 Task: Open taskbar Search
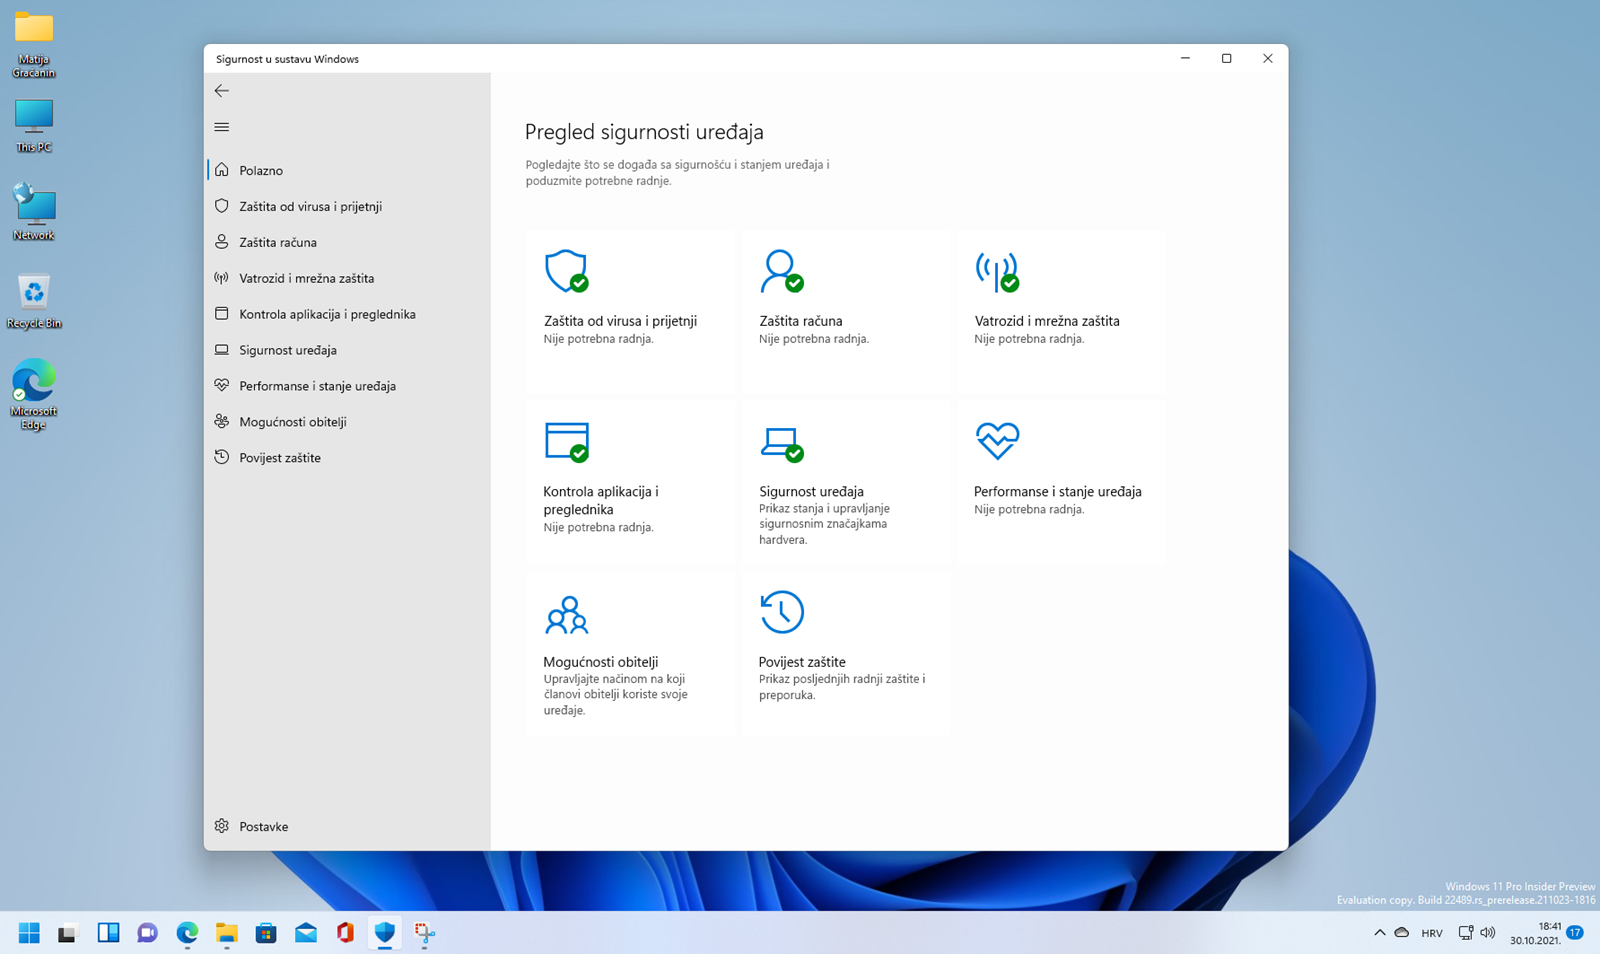pyautogui.click(x=68, y=933)
